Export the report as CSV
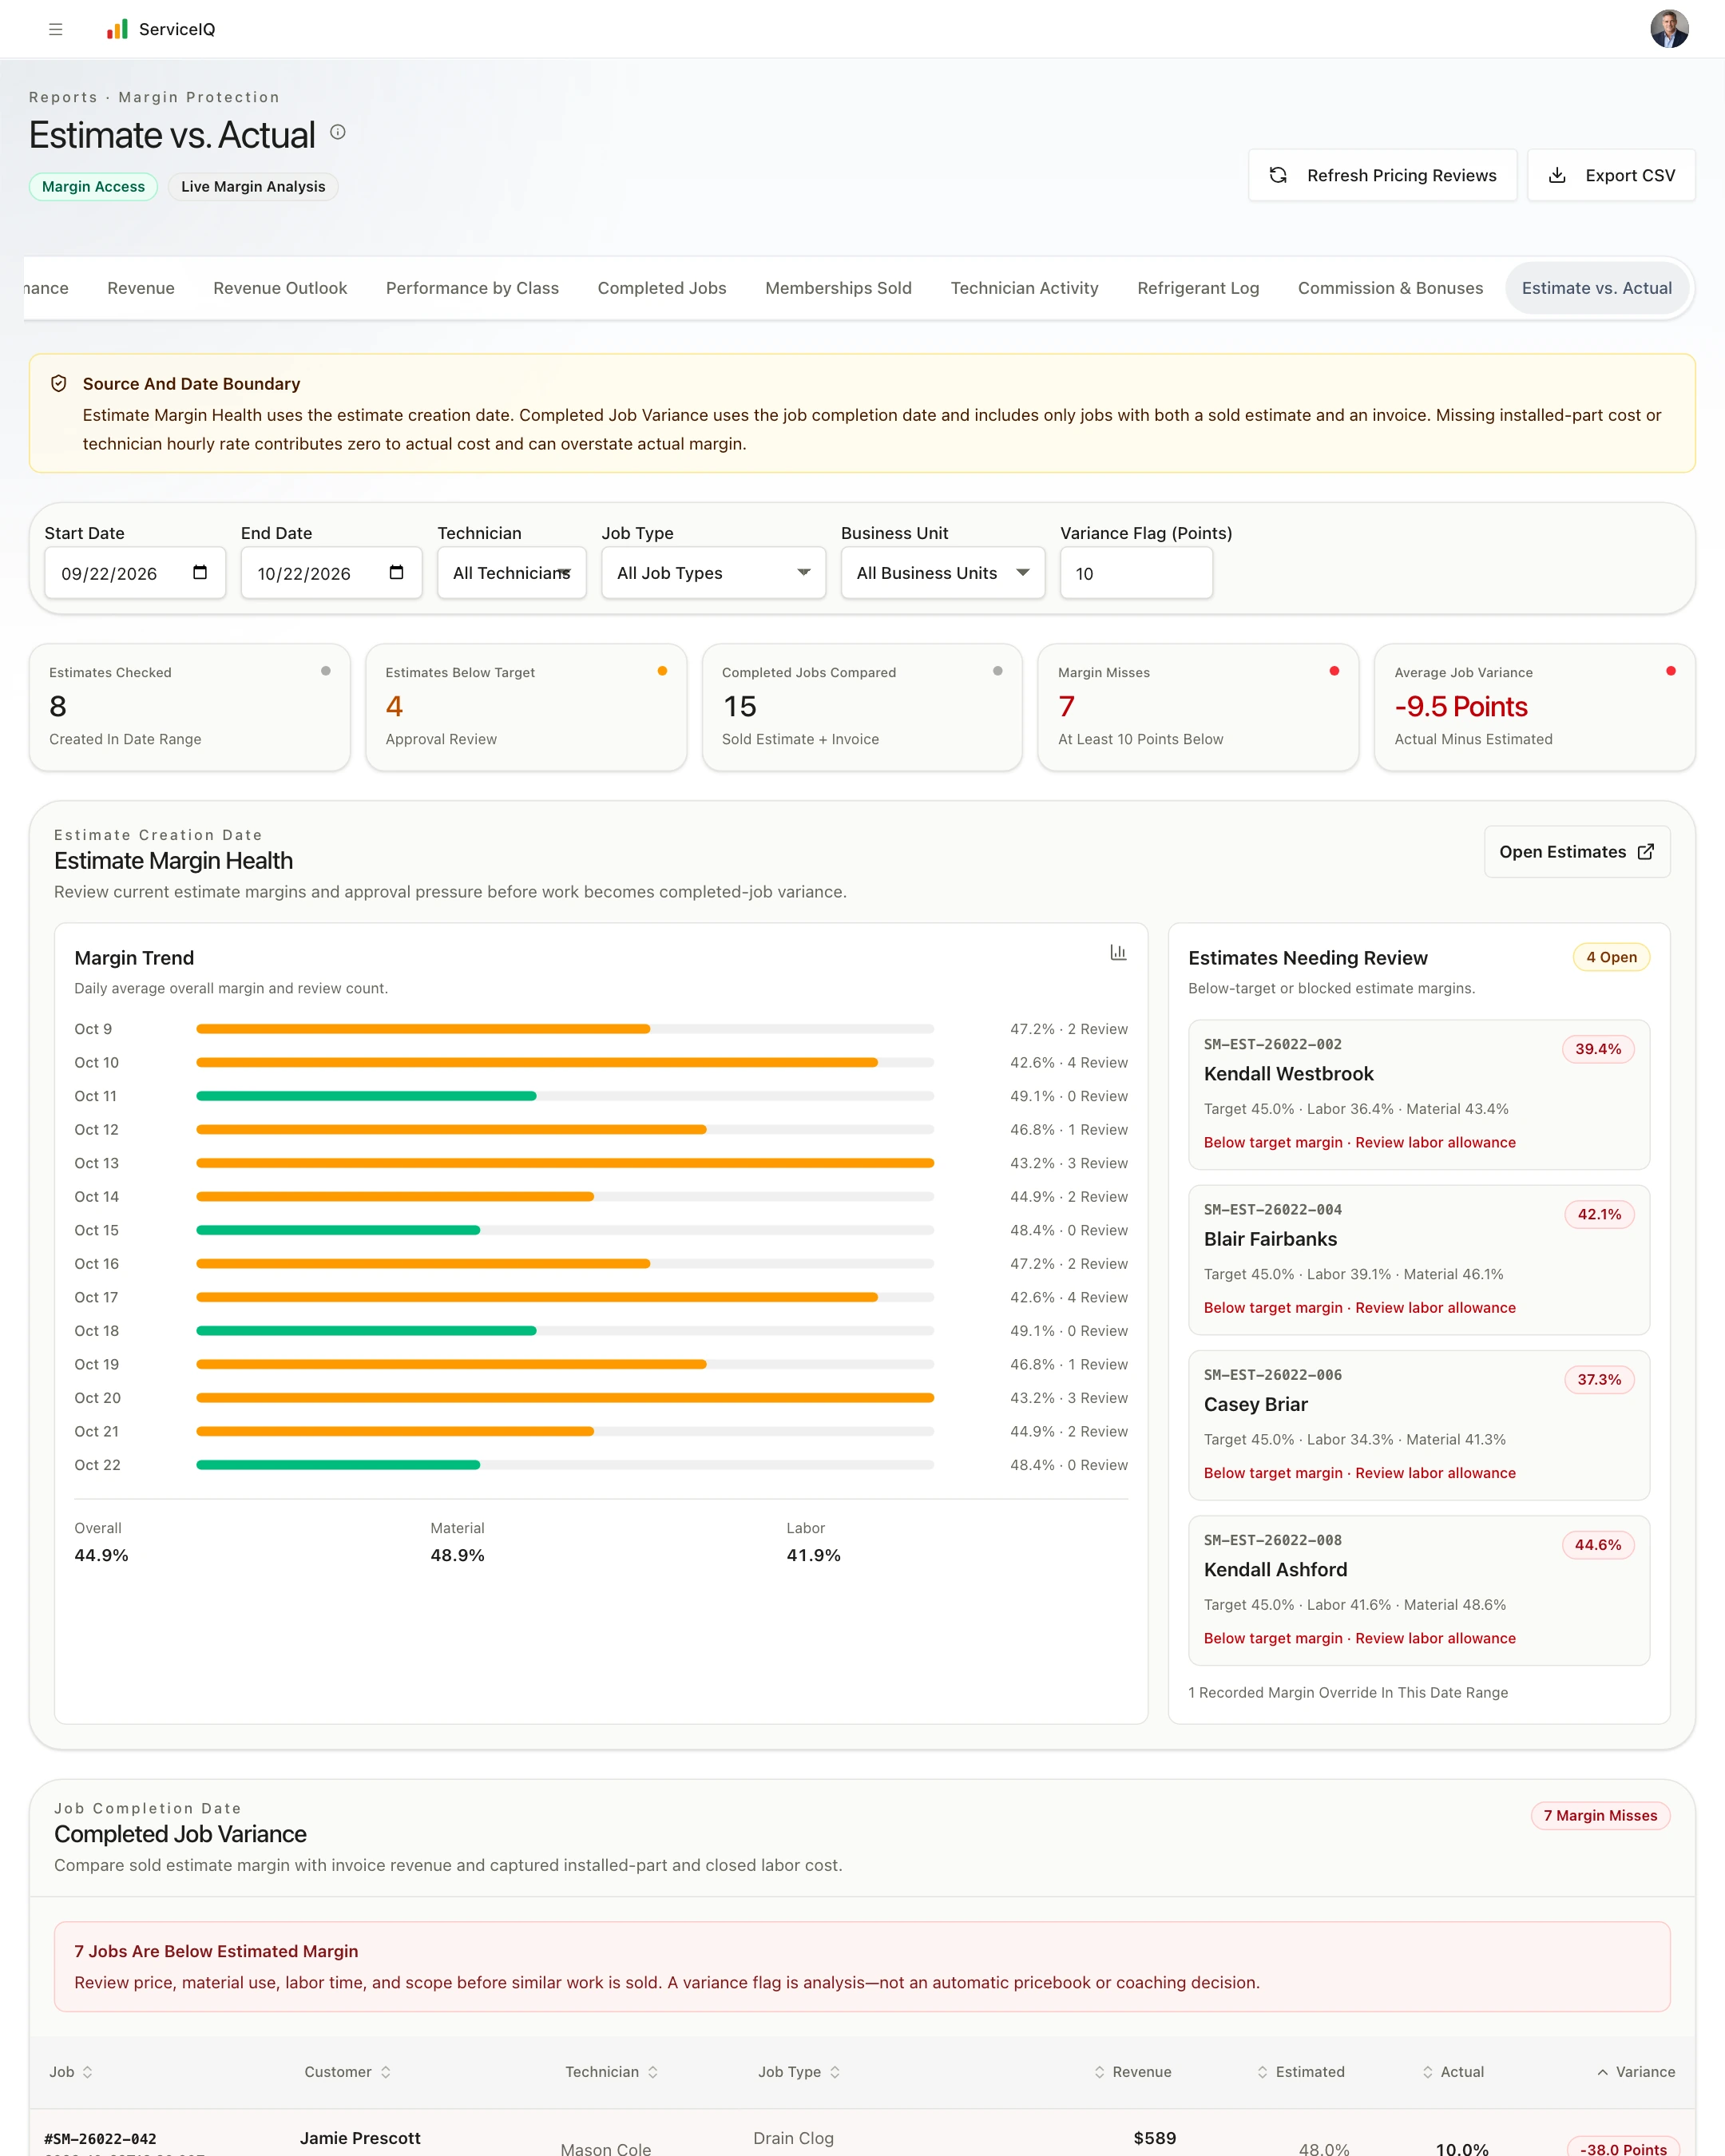The image size is (1725, 2156). [1611, 175]
